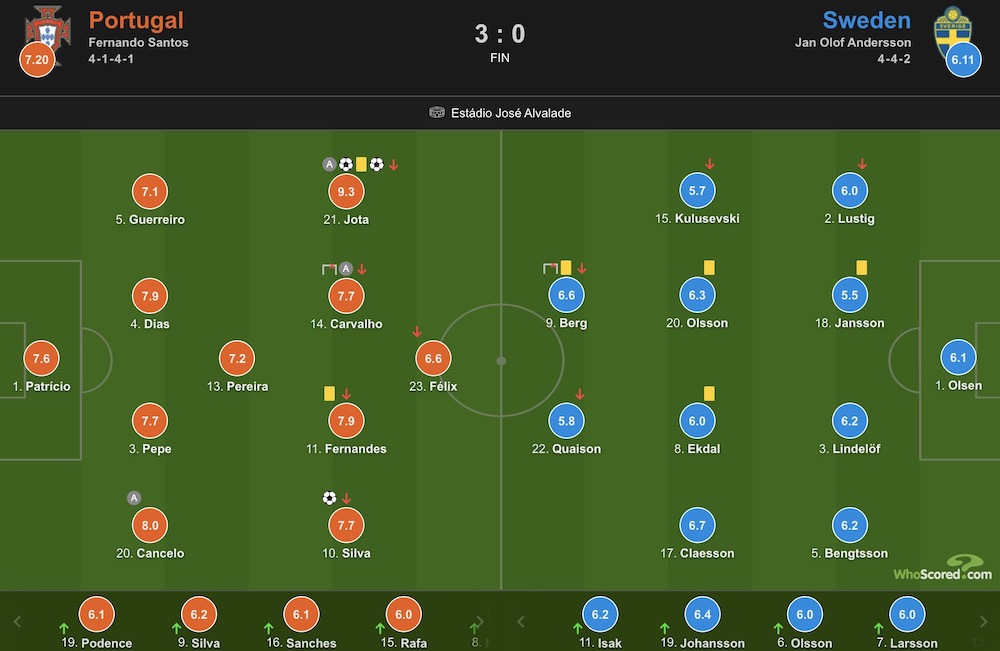Show more Portugal substitutes with right chevron

[480, 622]
